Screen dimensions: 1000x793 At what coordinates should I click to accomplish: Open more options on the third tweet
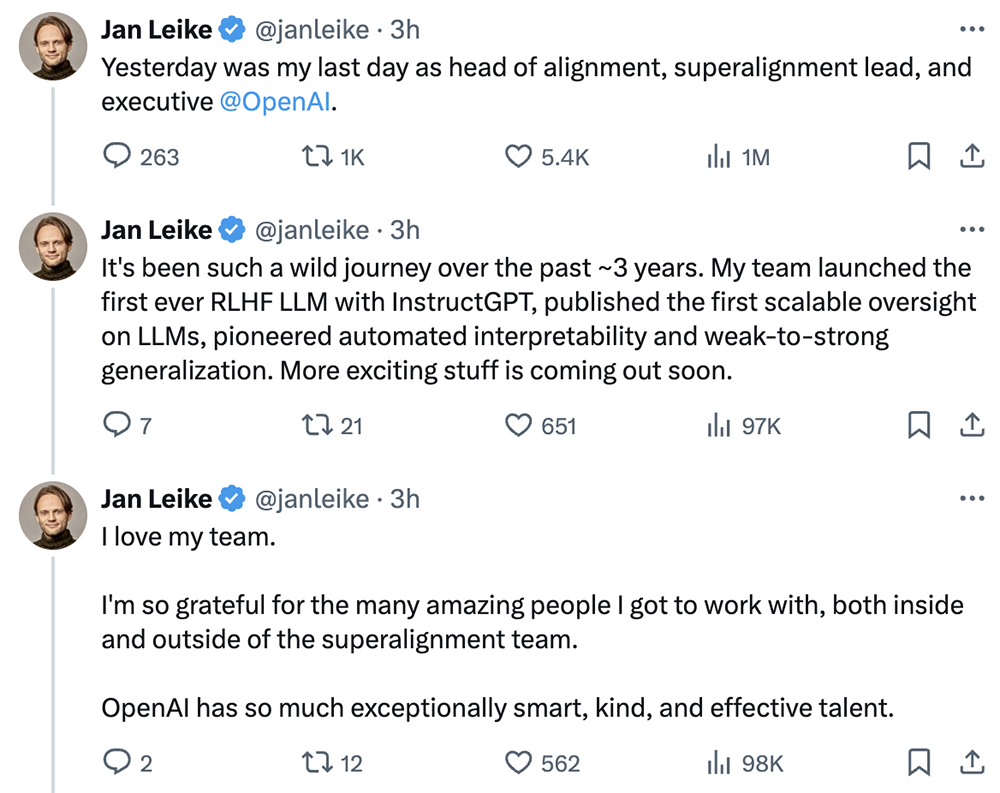coord(971,498)
